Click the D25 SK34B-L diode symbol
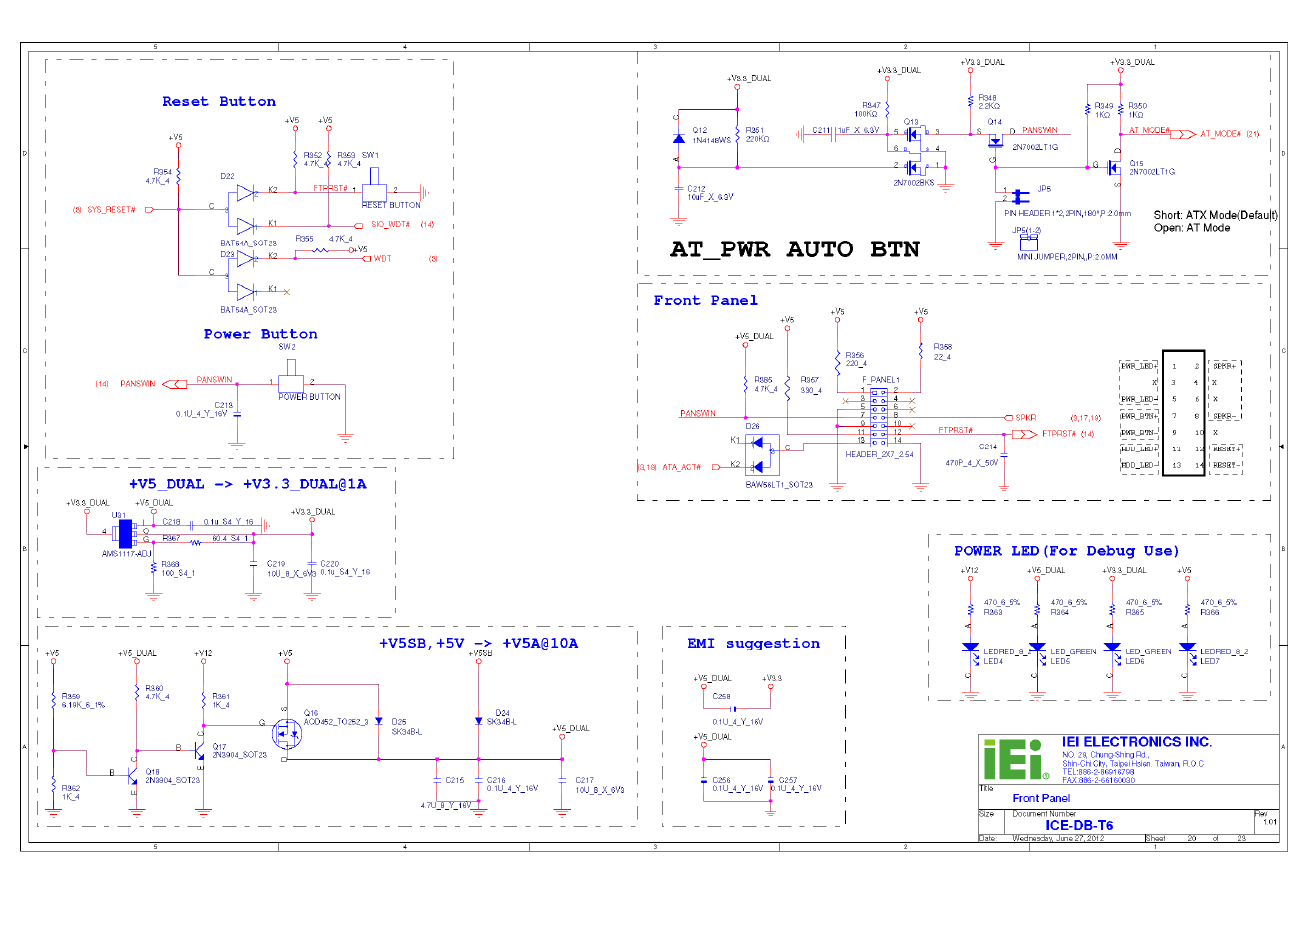Image resolution: width=1313 pixels, height=928 pixels. (379, 721)
